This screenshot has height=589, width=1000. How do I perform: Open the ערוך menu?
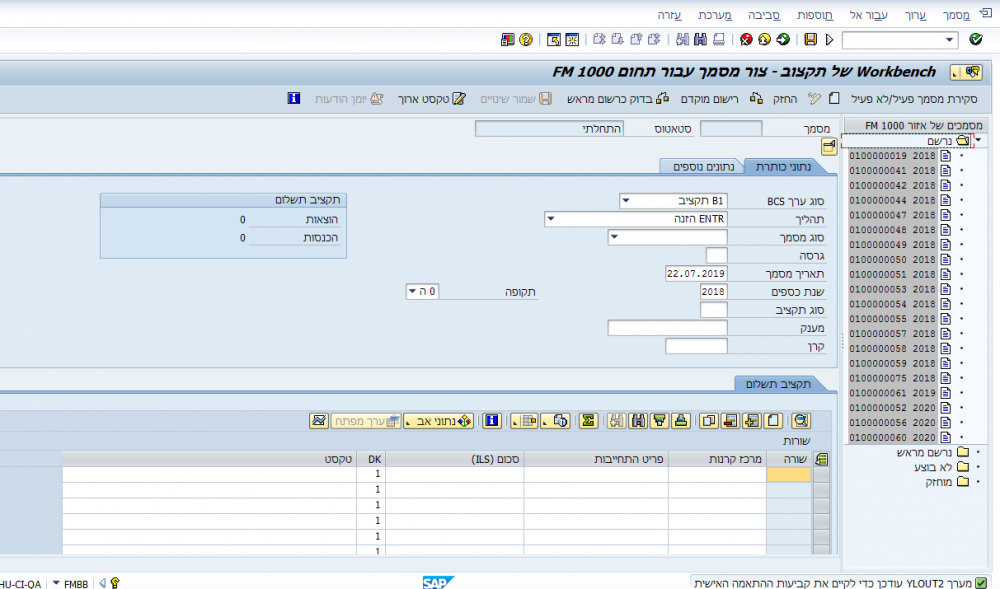coord(915,15)
